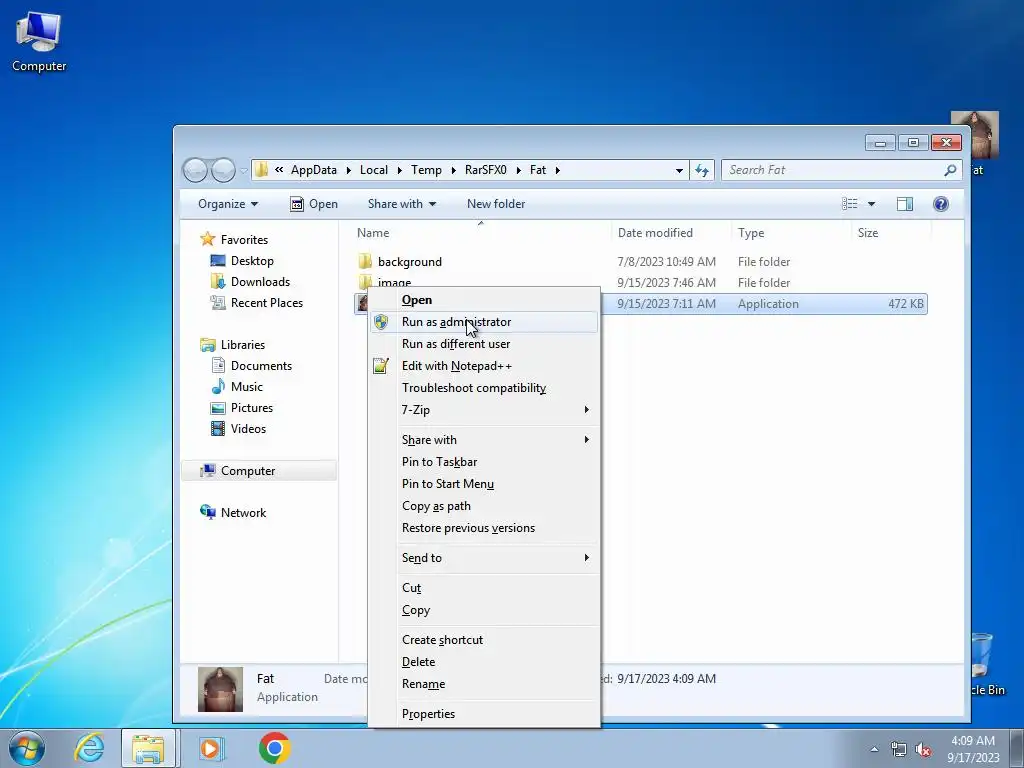Select Documents in Libraries
This screenshot has width=1024, height=768.
pos(261,366)
